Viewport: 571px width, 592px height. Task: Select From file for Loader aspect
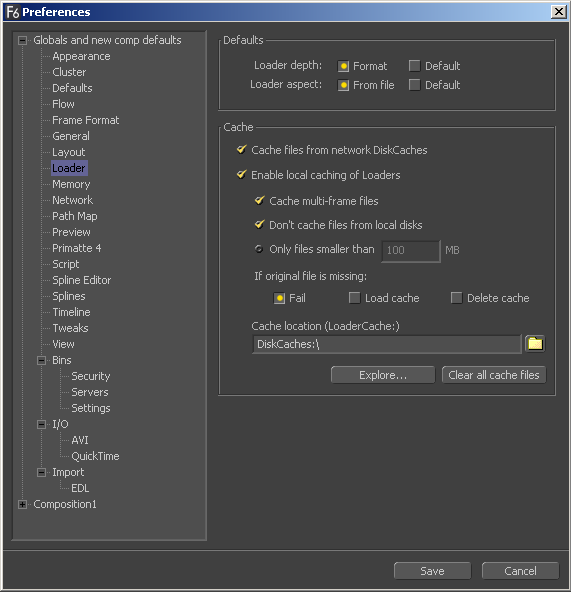point(343,85)
